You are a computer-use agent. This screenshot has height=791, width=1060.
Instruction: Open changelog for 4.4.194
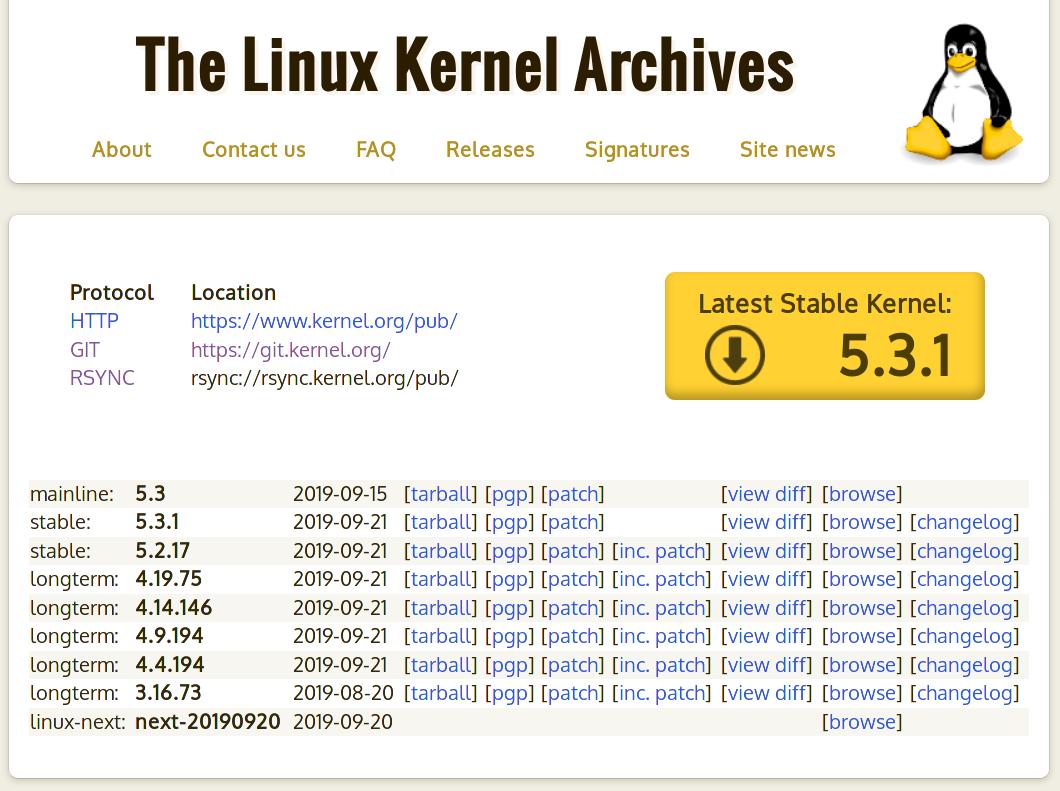[965, 665]
